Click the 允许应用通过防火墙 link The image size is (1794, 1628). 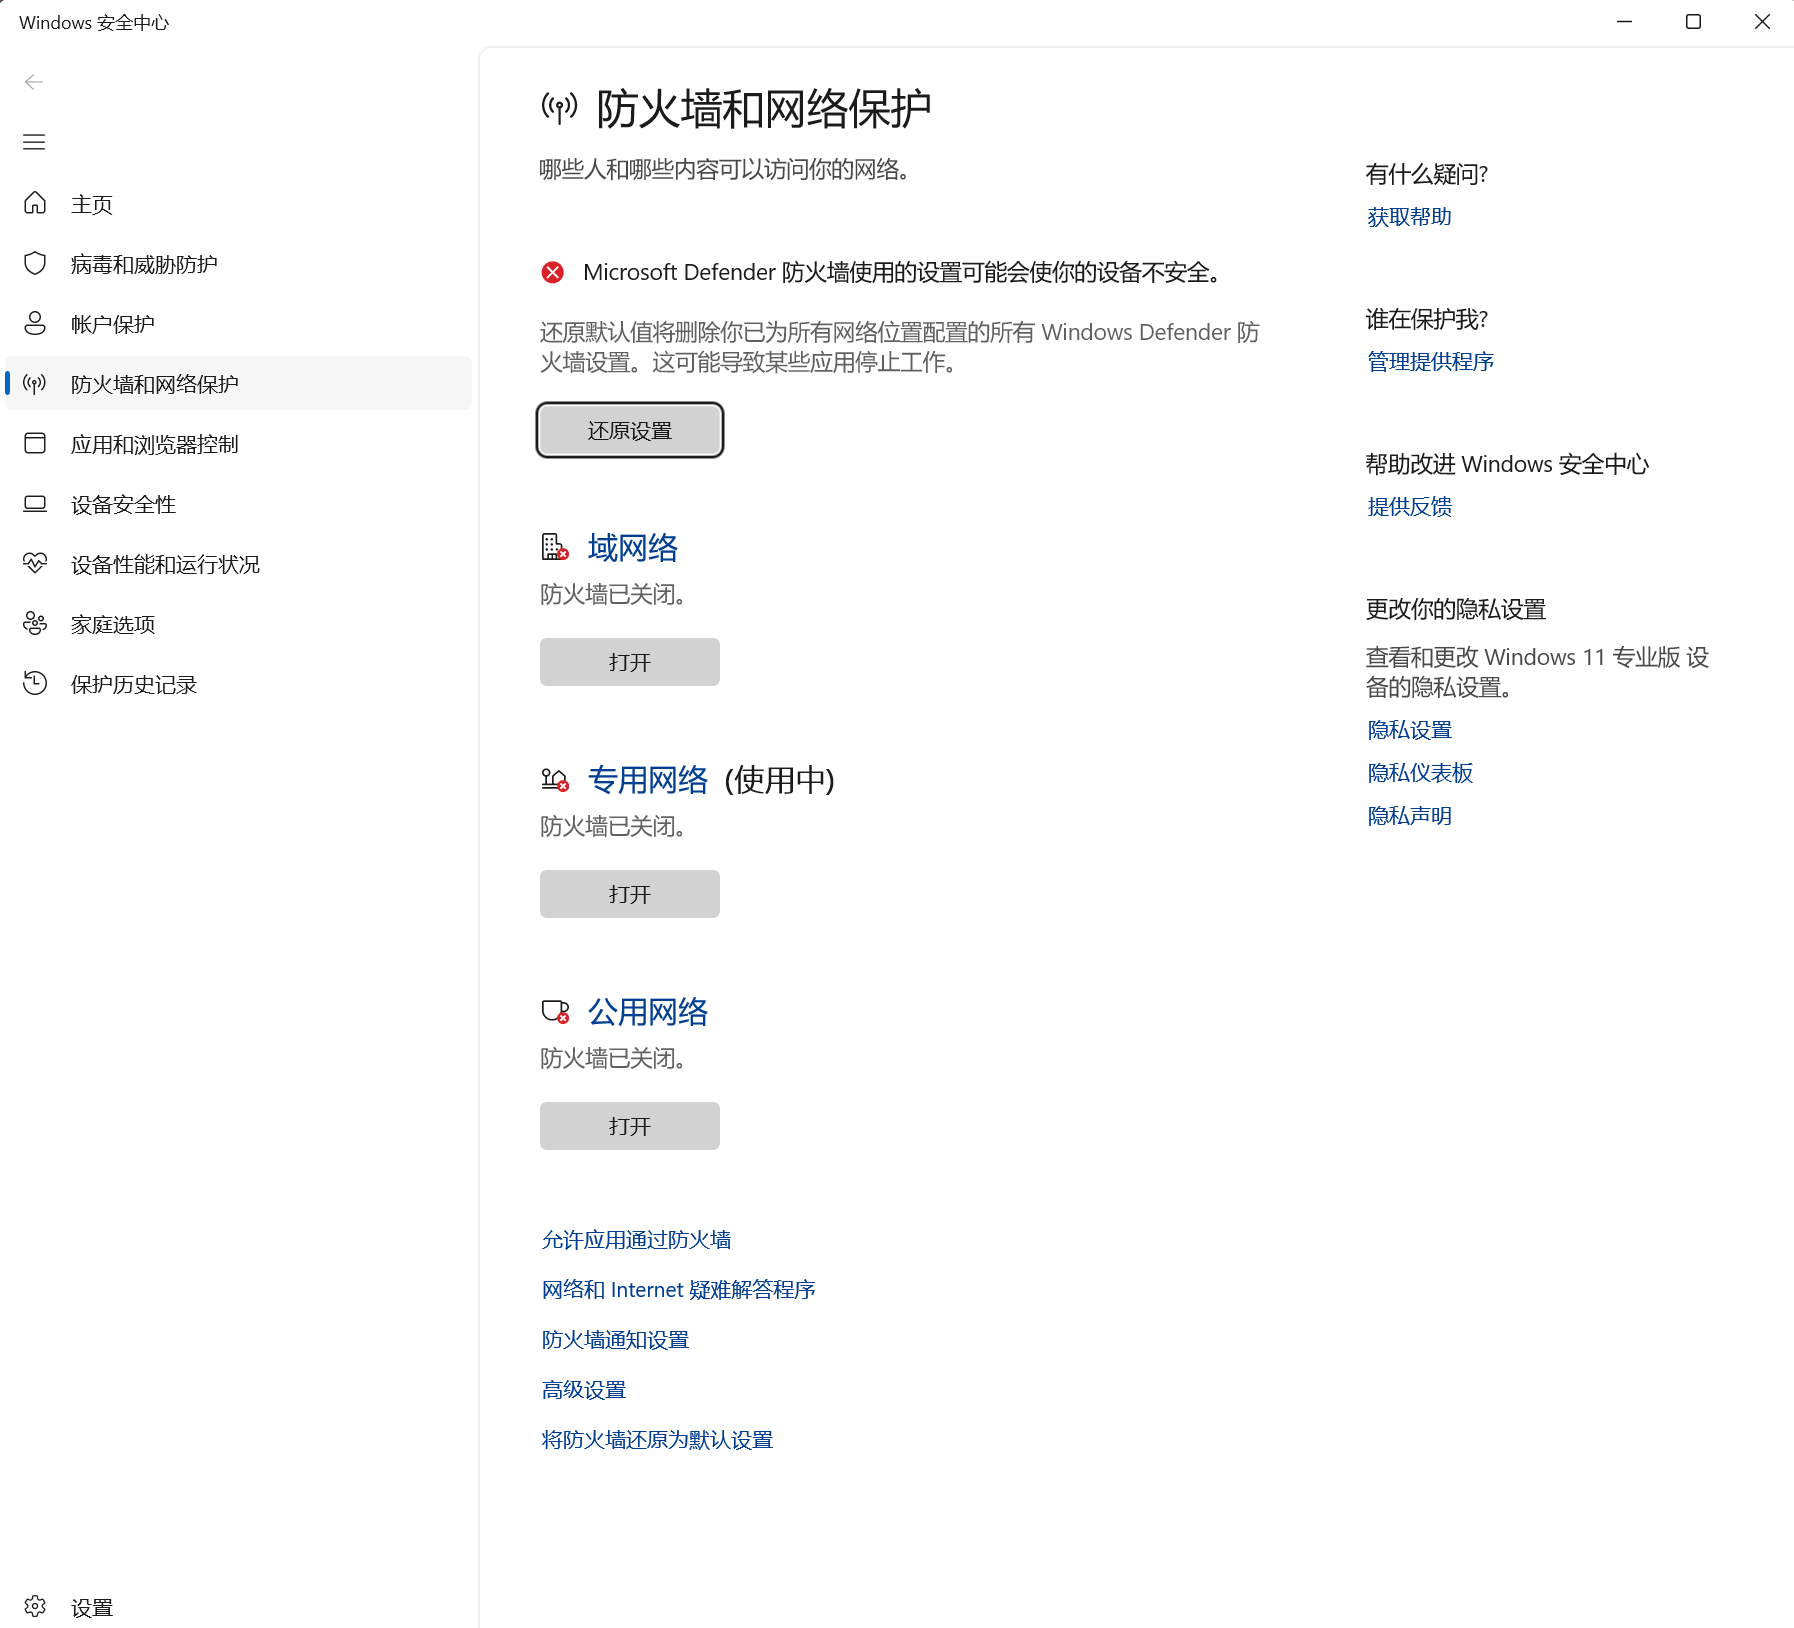pyautogui.click(x=636, y=1240)
